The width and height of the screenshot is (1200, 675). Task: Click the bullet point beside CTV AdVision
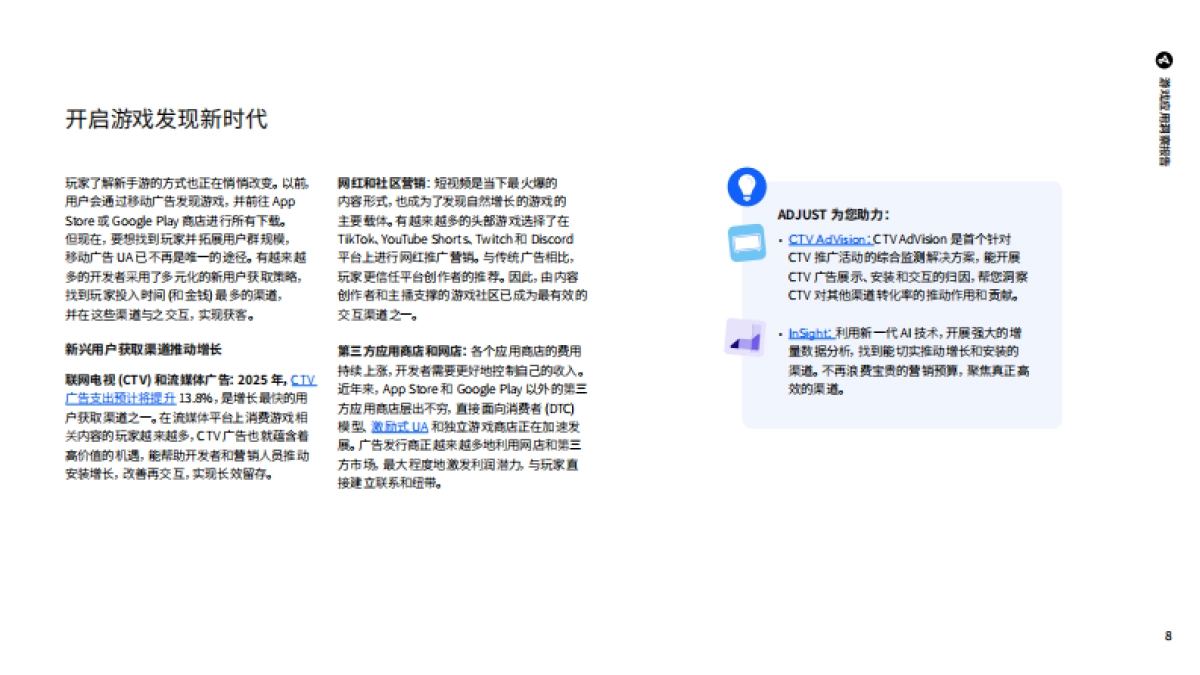(x=778, y=240)
